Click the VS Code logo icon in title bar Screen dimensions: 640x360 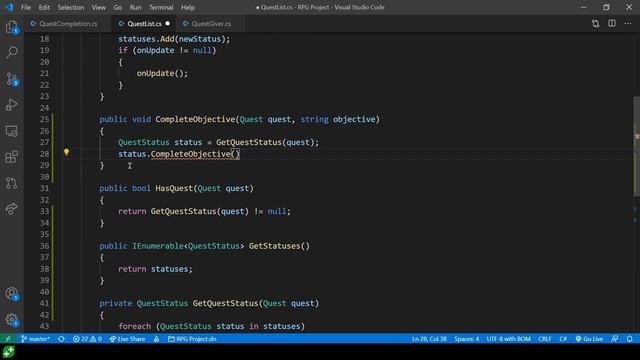[x=9, y=7]
